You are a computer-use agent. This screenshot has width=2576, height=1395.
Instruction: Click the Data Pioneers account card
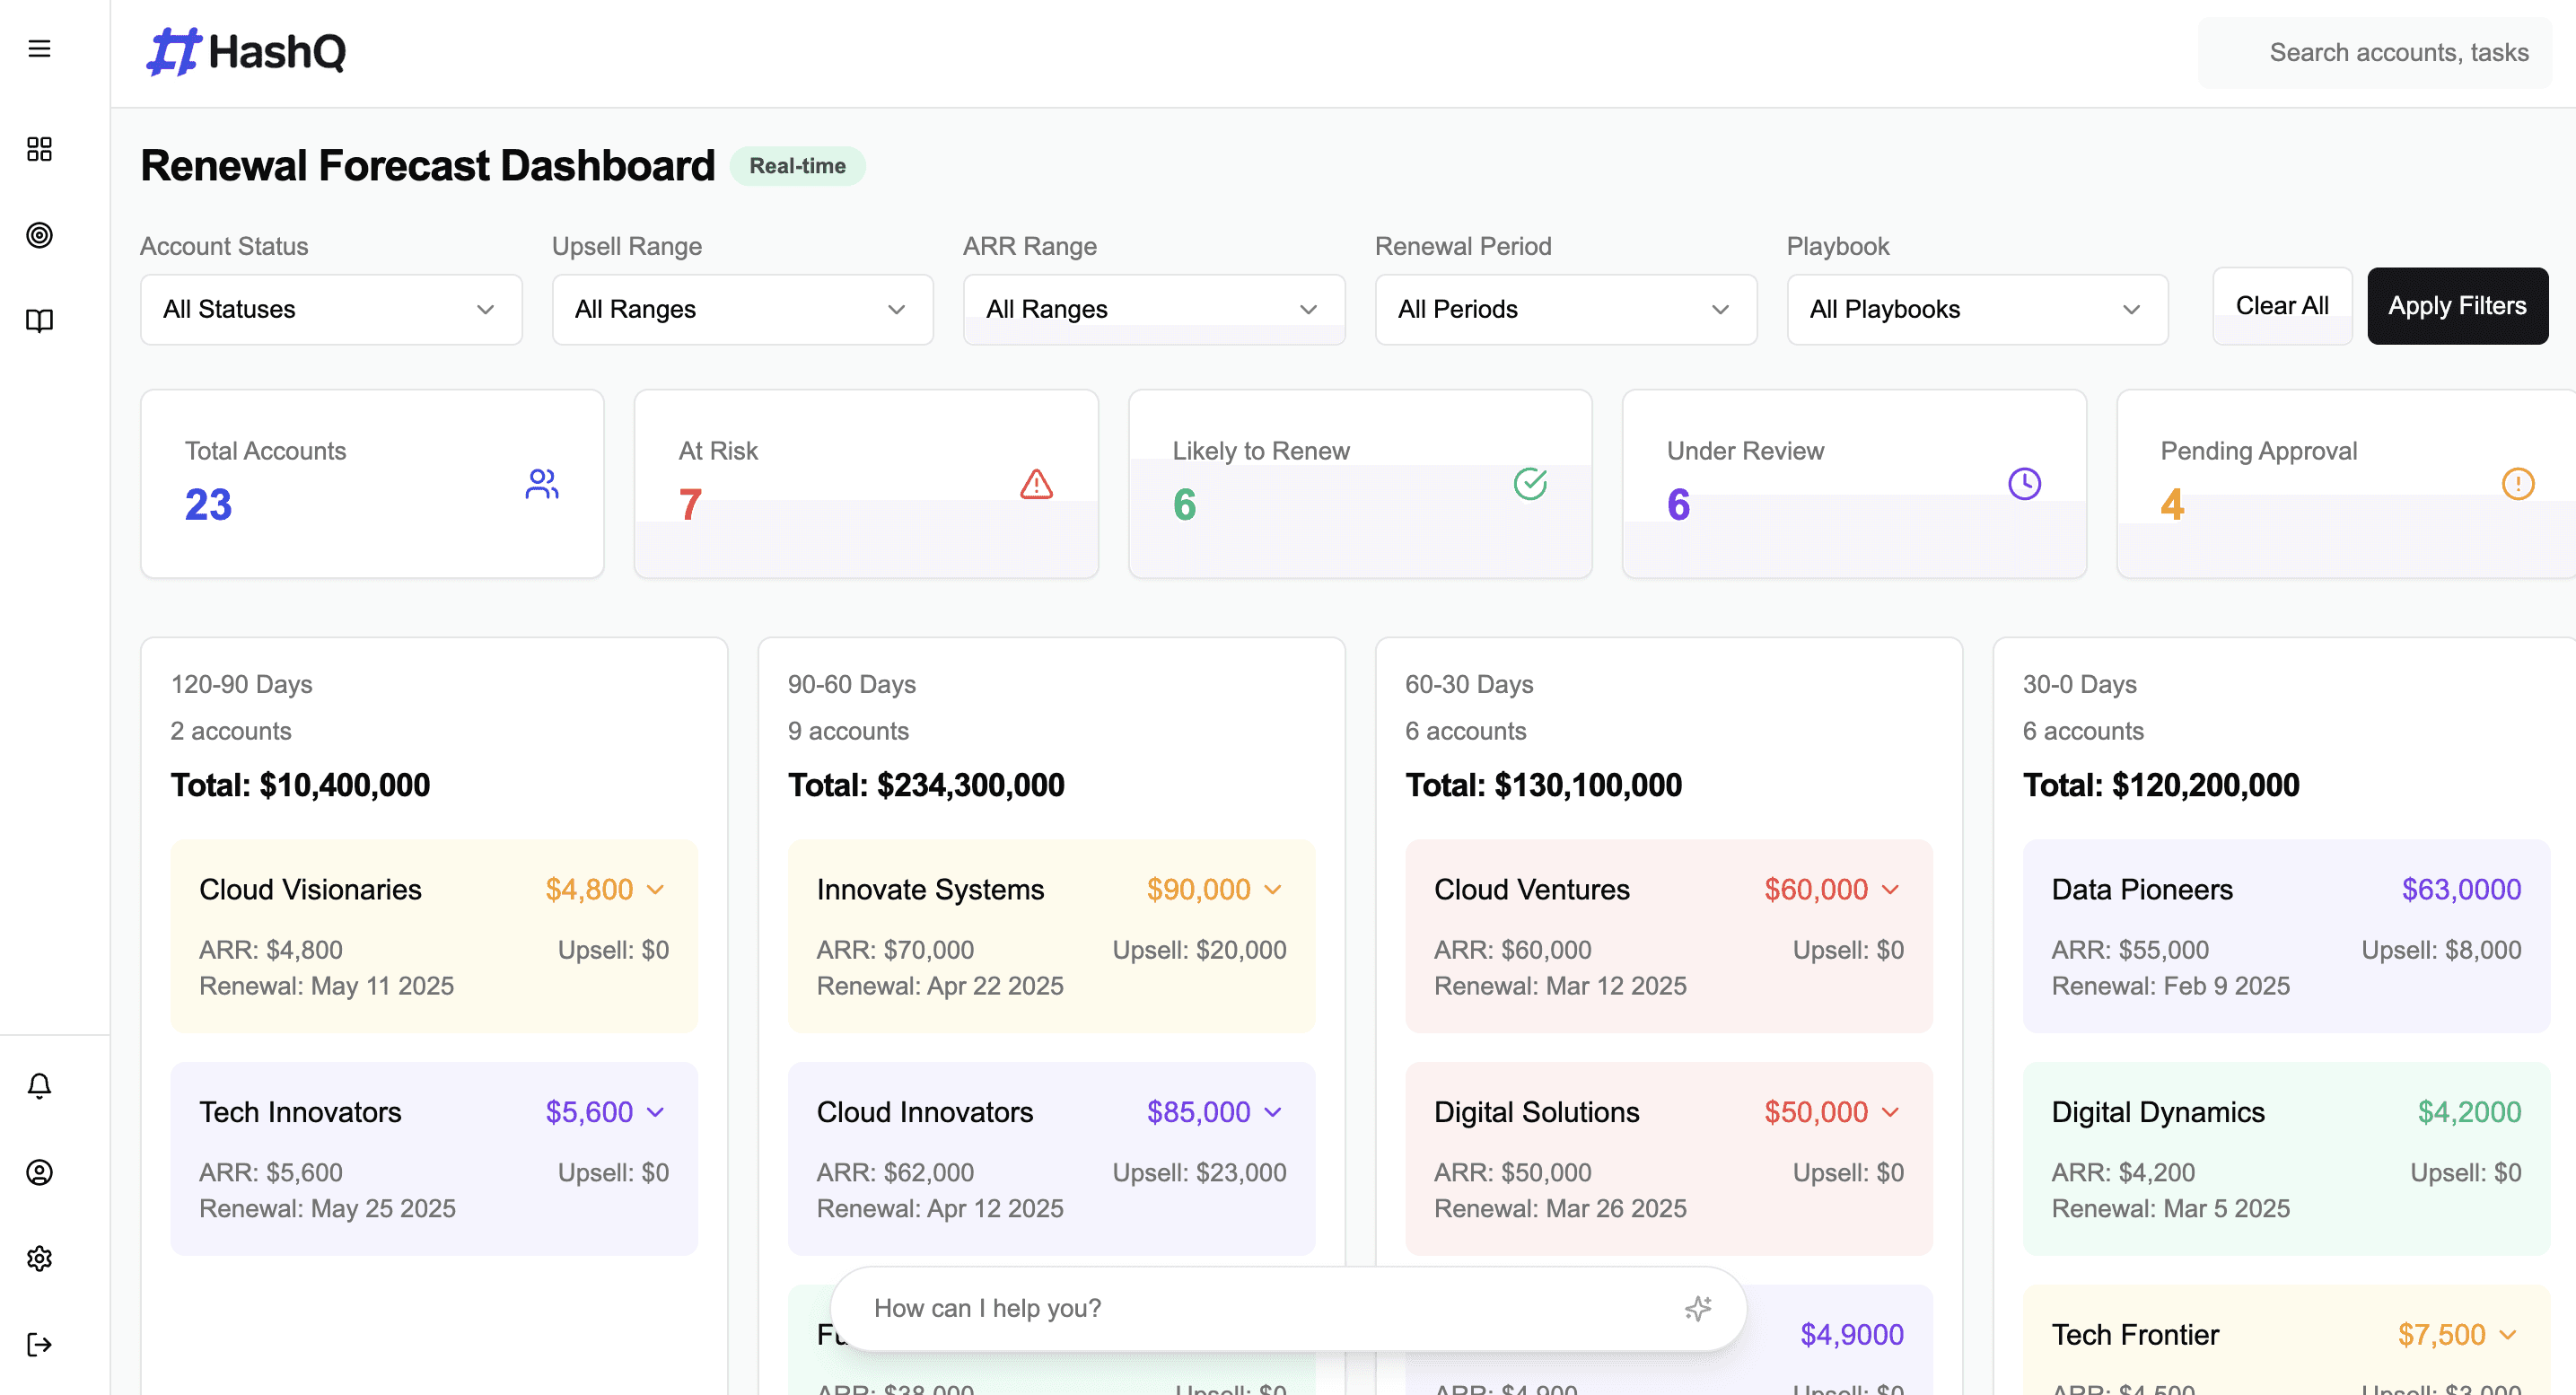(2286, 936)
